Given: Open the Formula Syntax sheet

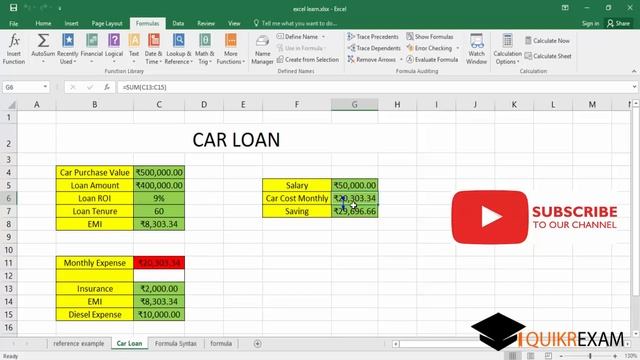Looking at the screenshot, I should click(176, 344).
